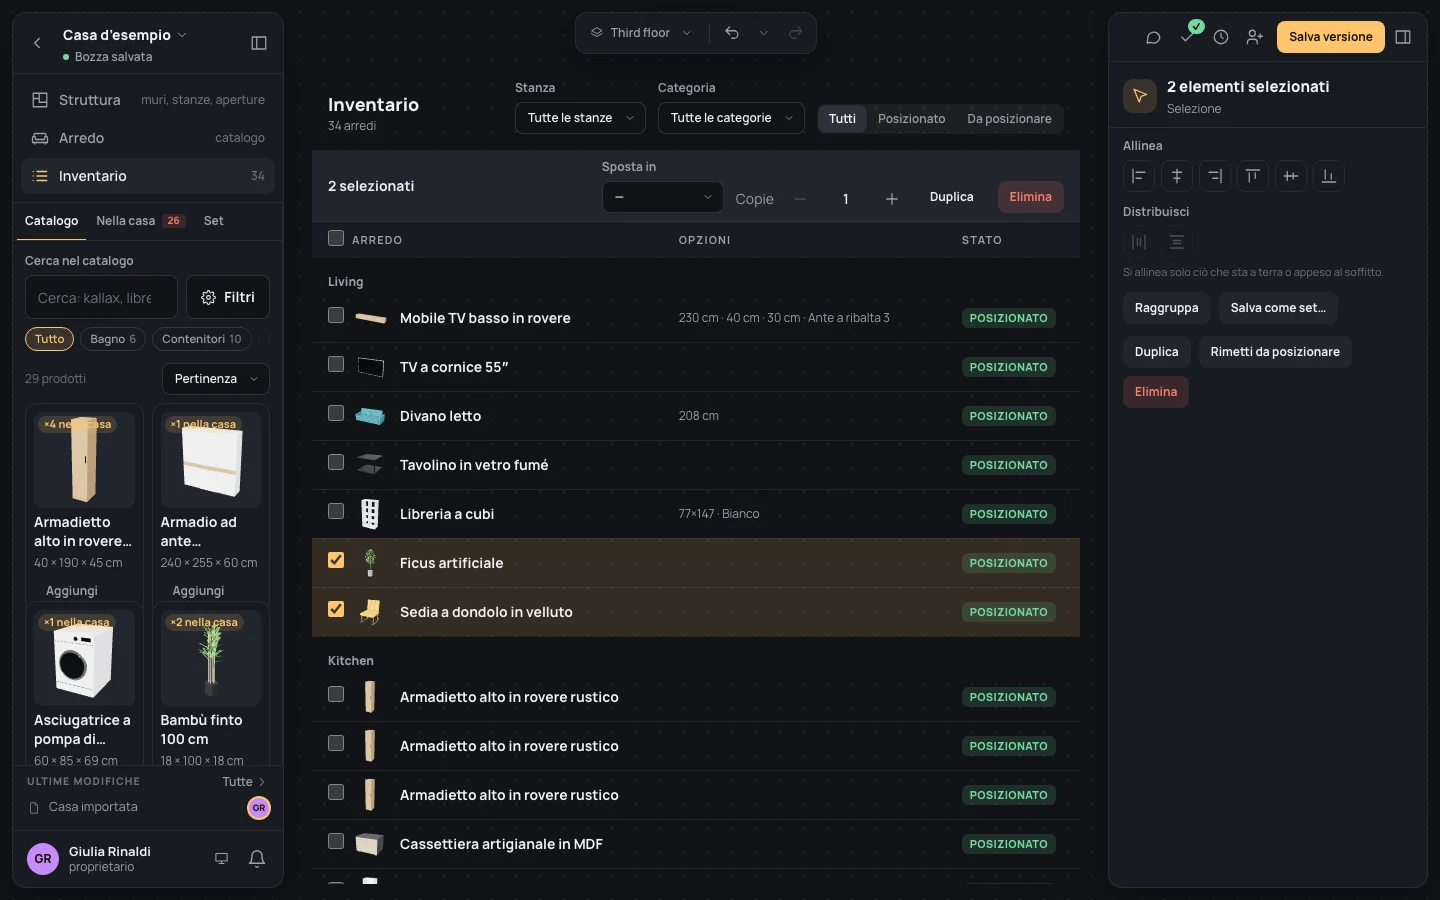Click the Salva versione button
1440x900 pixels.
(x=1330, y=37)
